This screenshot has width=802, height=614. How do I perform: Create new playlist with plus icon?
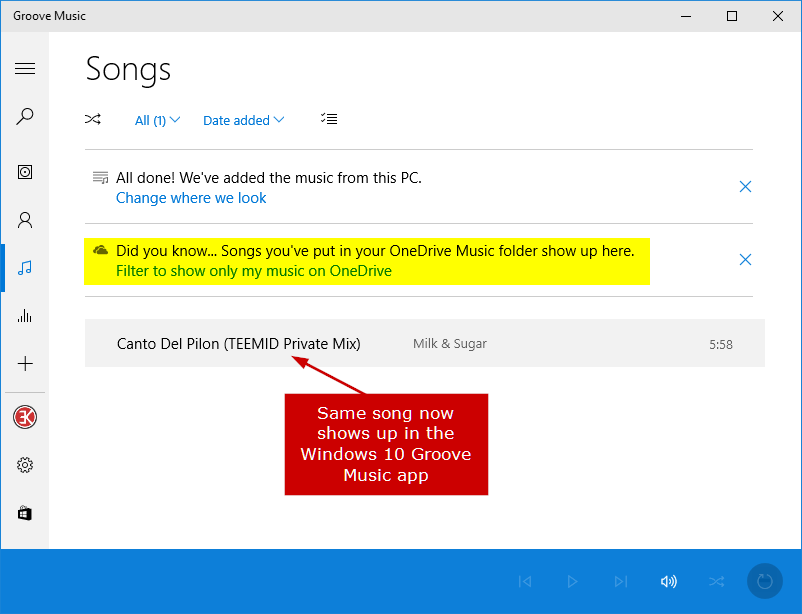tap(25, 364)
